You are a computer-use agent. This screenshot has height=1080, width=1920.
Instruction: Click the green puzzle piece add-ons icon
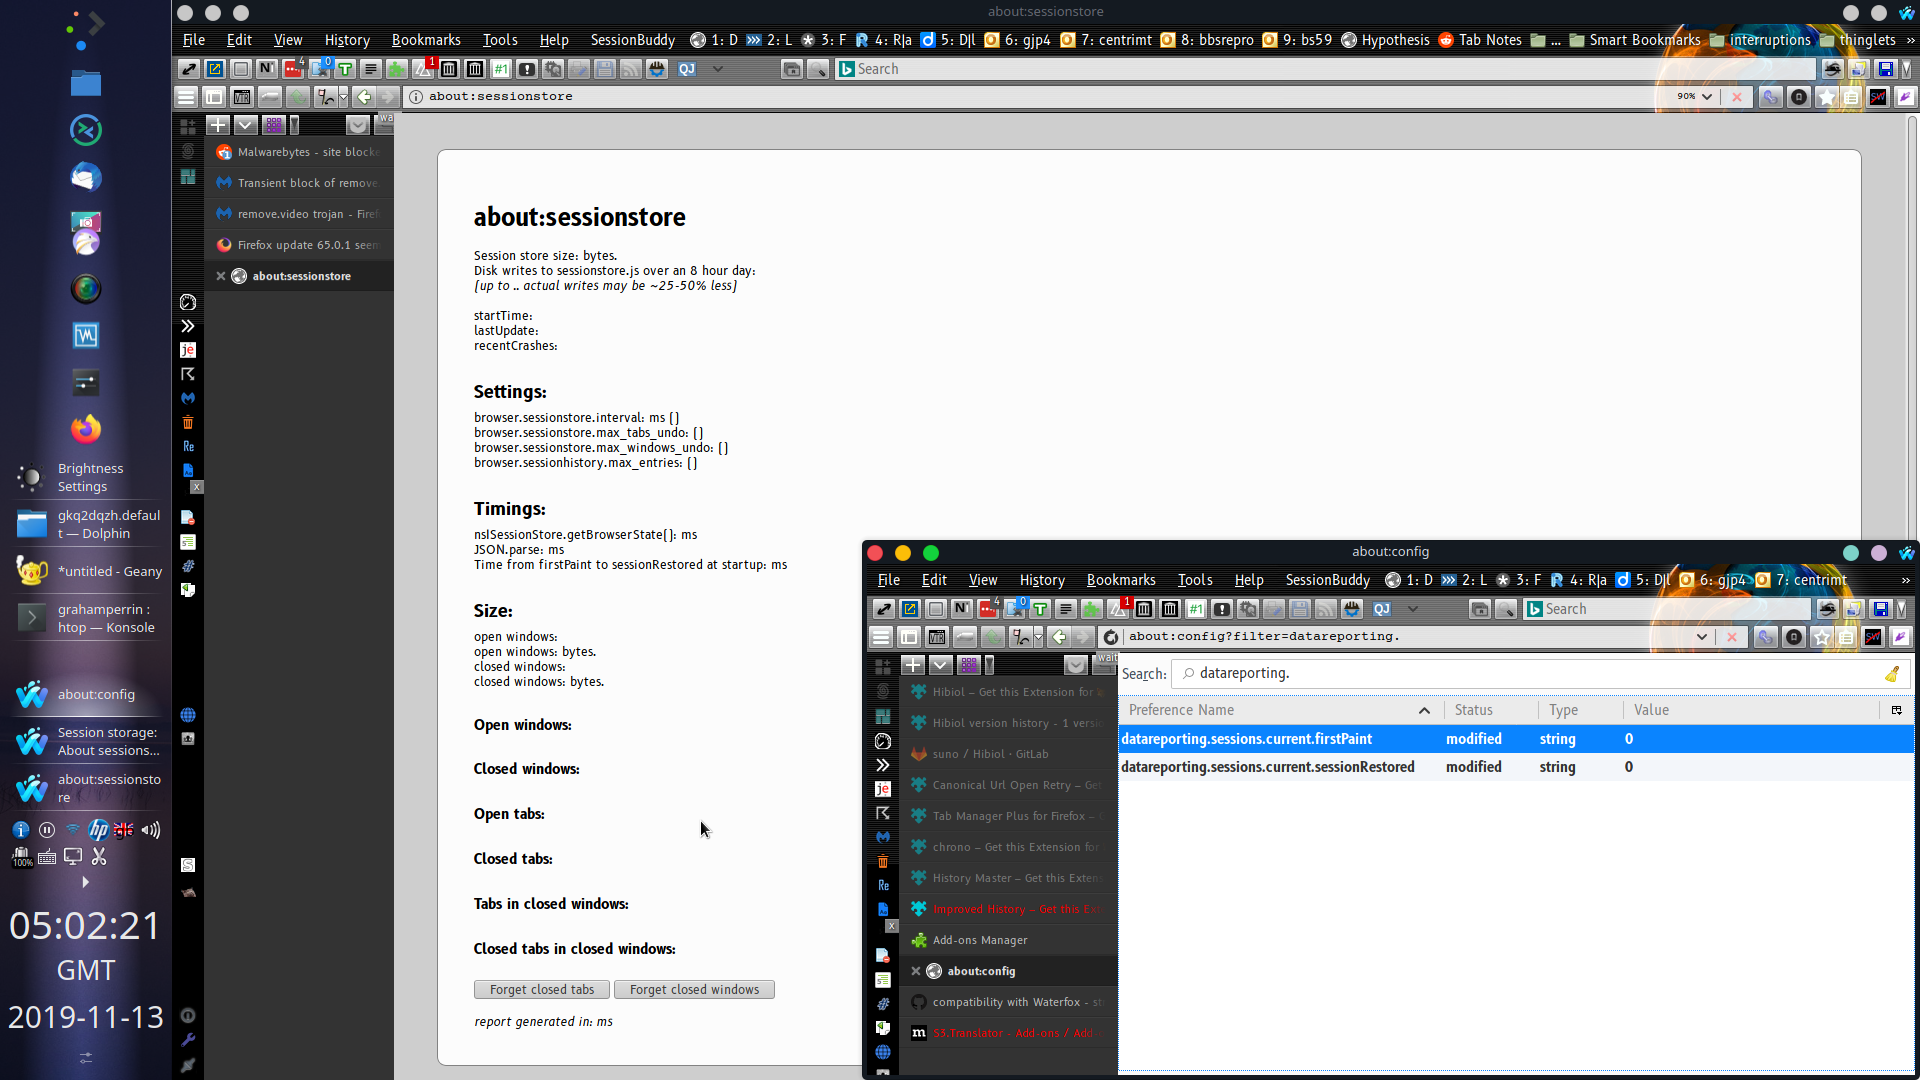coord(397,69)
